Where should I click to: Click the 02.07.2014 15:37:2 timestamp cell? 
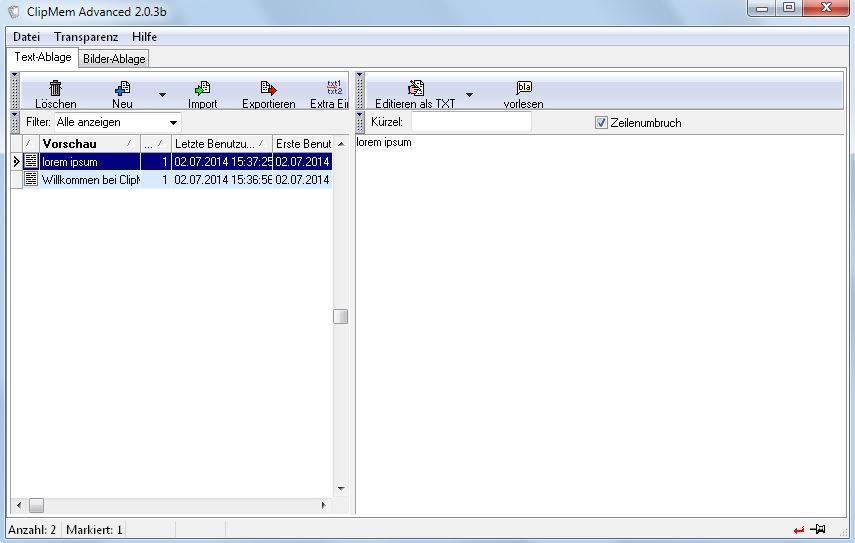[x=222, y=162]
